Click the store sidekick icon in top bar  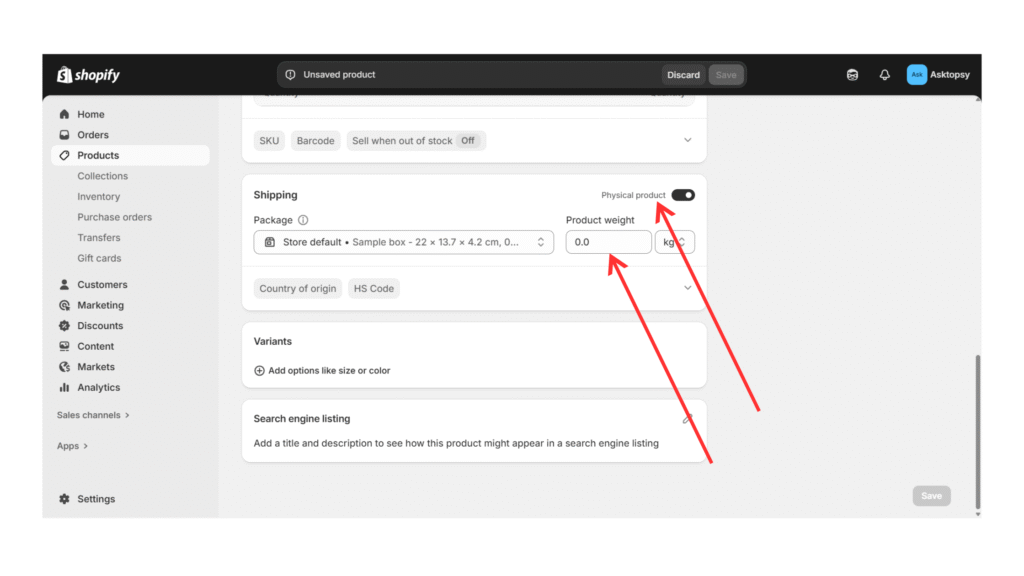click(852, 75)
